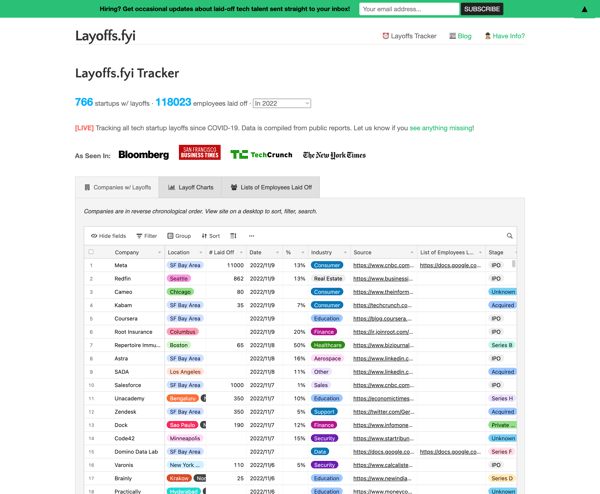Click the Support industry tag for Zendesk
The image size is (600, 494).
pos(324,412)
